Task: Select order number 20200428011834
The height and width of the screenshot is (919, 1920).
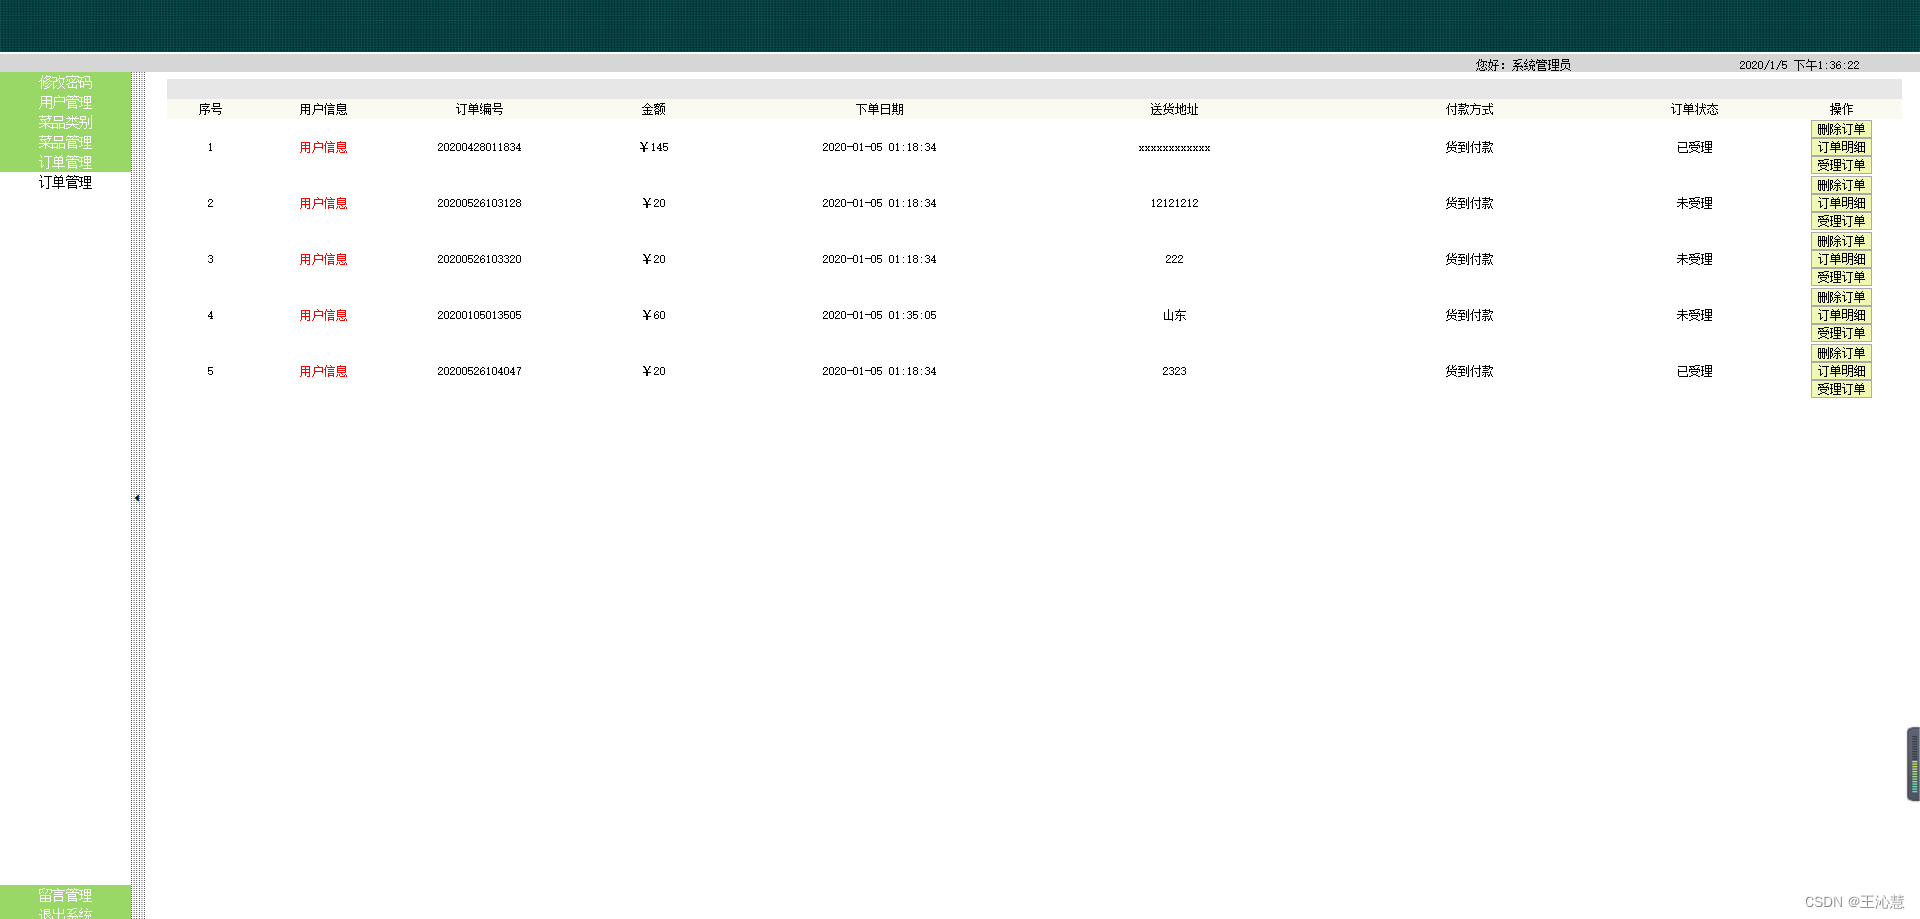Action: pyautogui.click(x=479, y=147)
